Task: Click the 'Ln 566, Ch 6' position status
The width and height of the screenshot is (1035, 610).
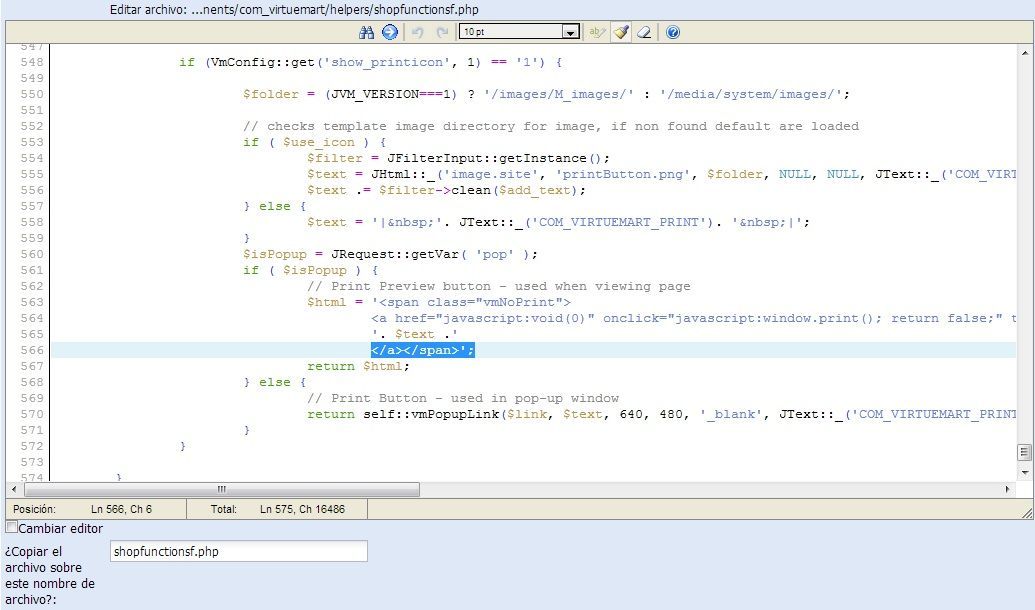Action: pyautogui.click(x=121, y=509)
